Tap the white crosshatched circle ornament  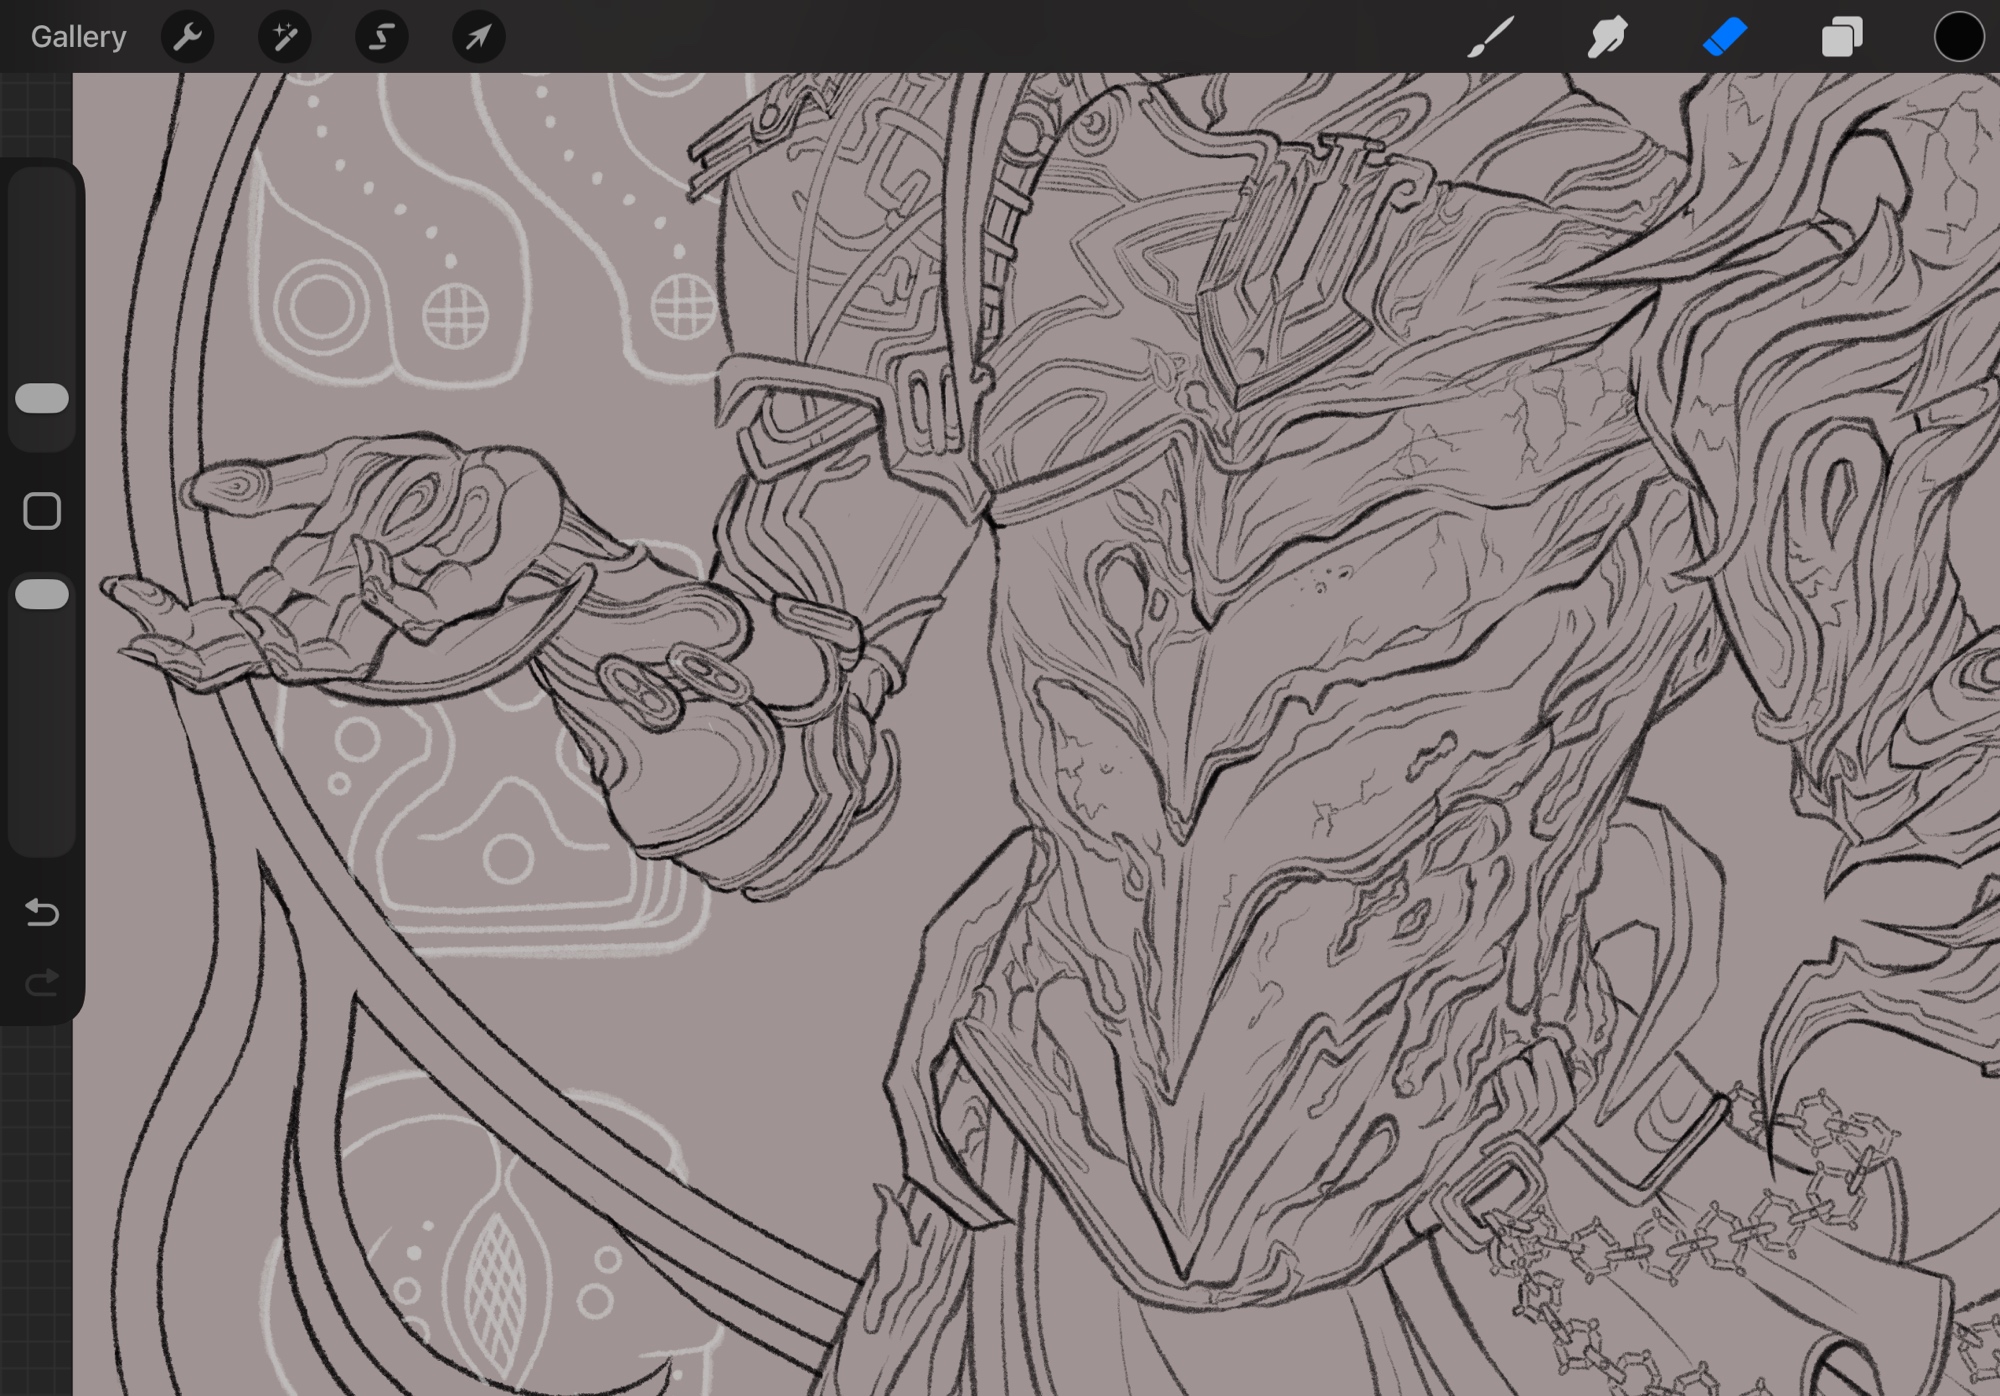(x=456, y=316)
